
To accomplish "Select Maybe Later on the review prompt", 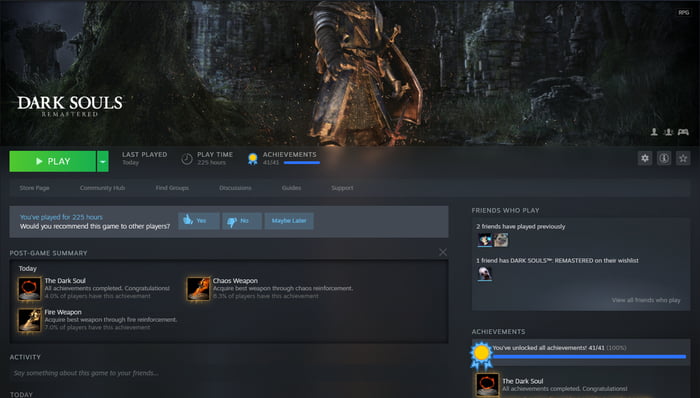I will click(289, 221).
